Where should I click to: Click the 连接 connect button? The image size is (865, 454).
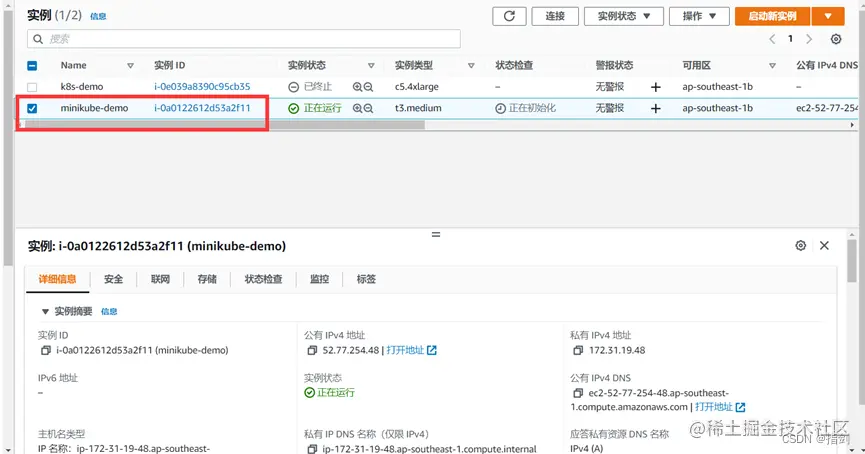(x=555, y=17)
